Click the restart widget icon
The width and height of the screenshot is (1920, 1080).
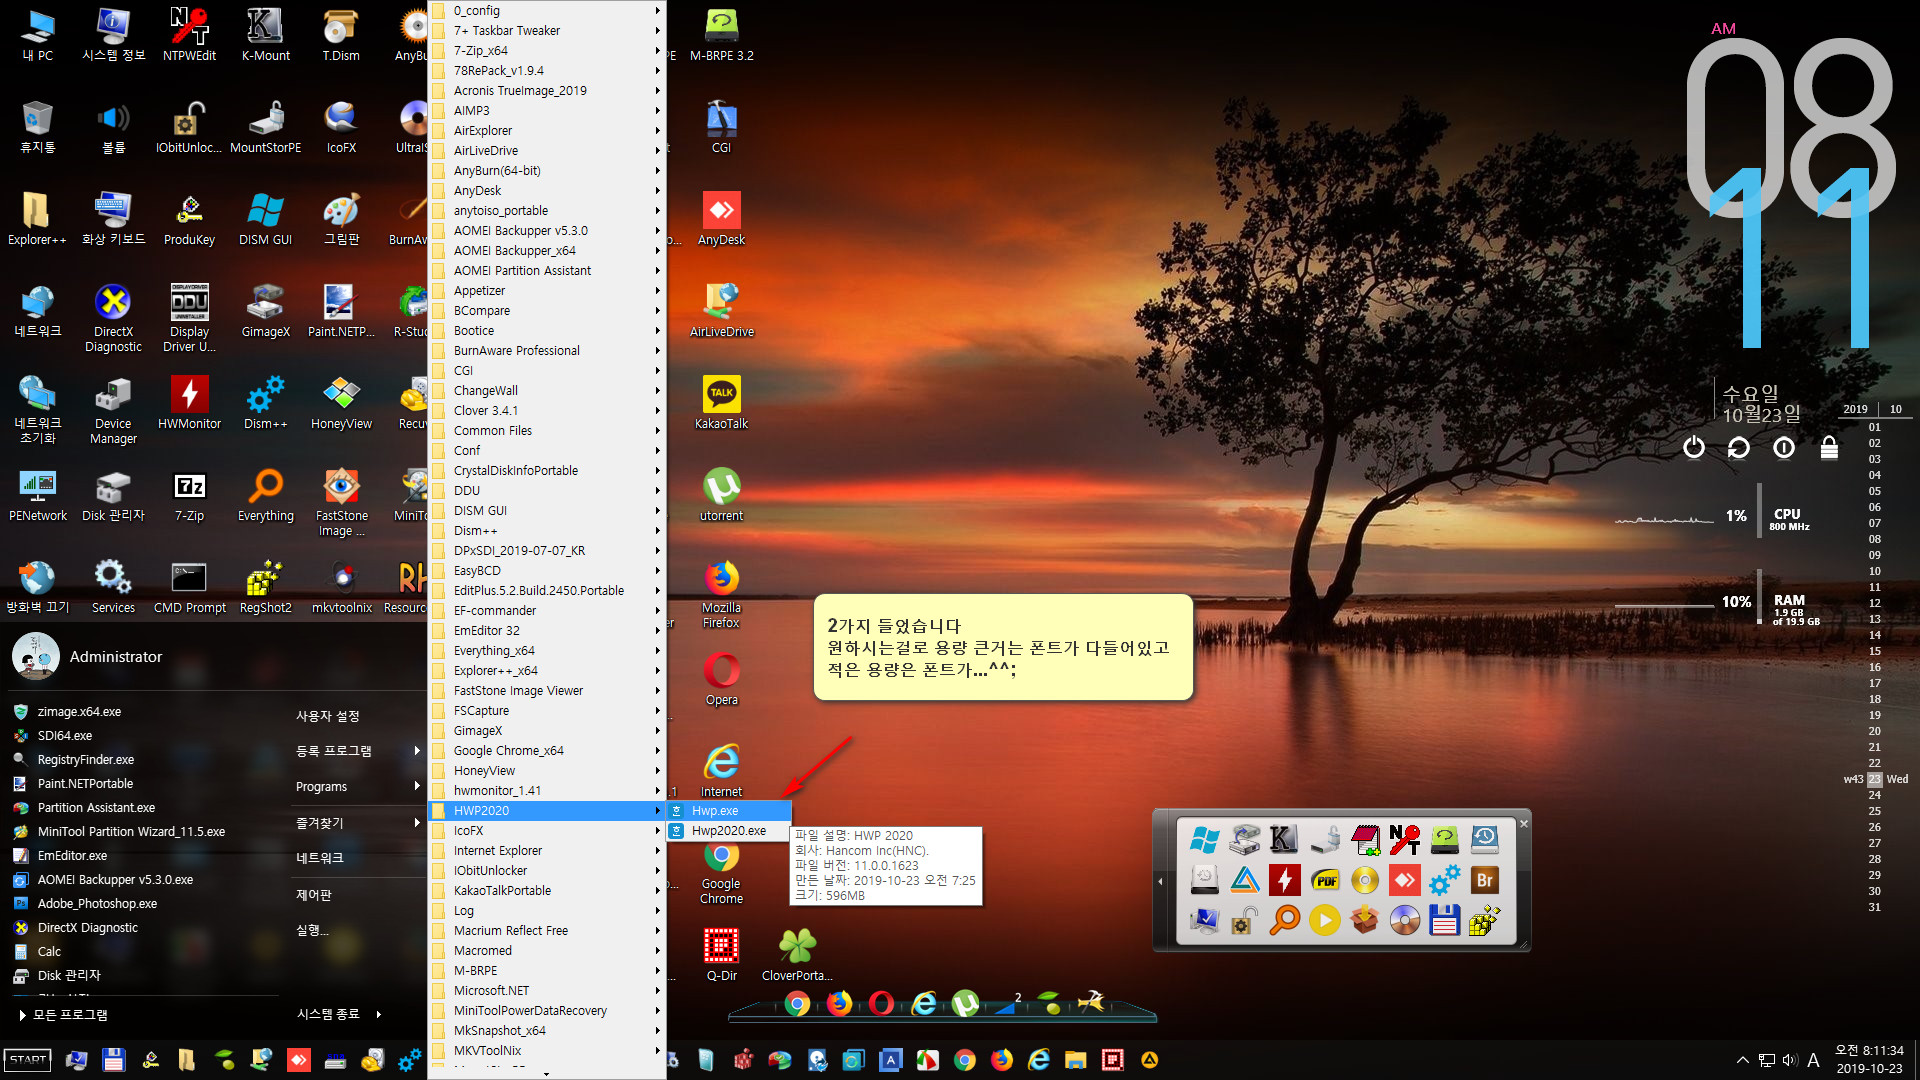1739,447
